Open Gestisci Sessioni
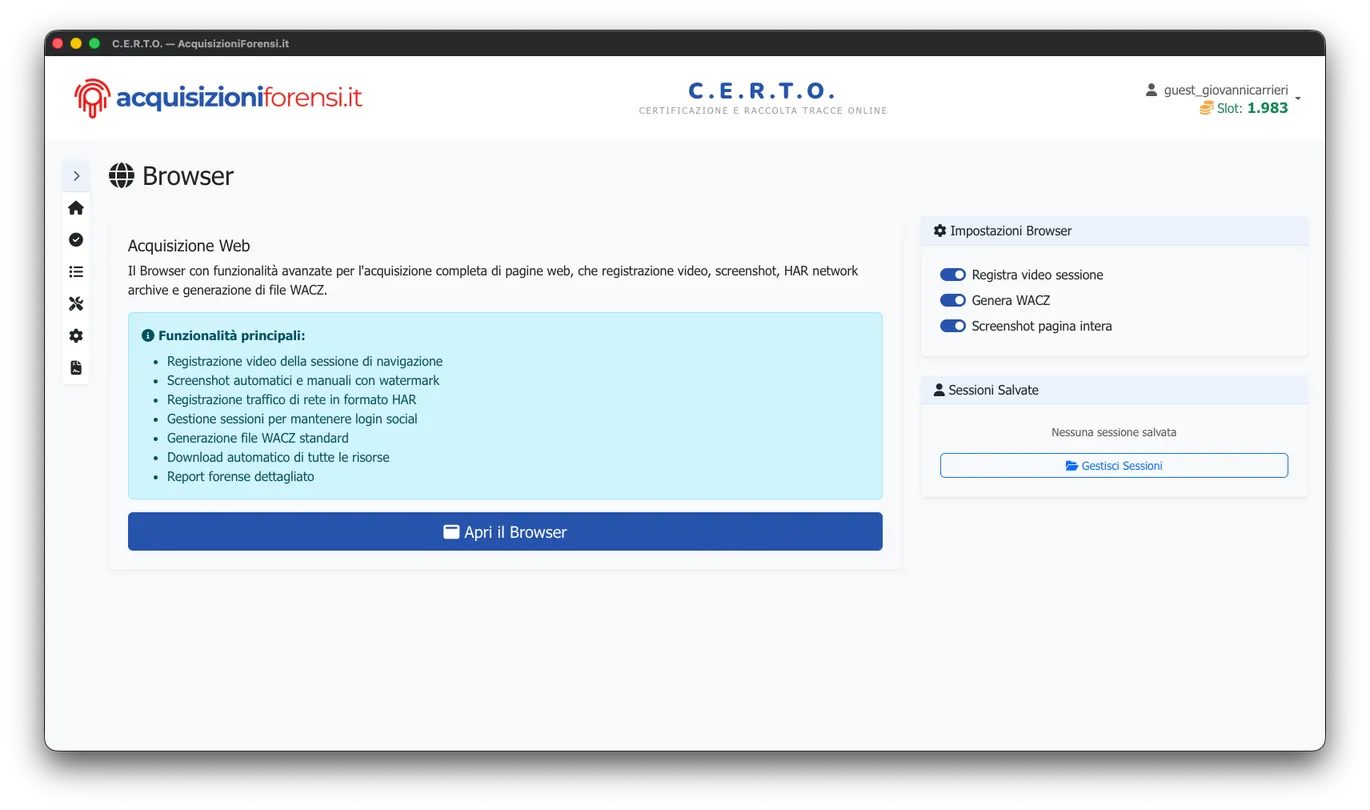 tap(1113, 464)
